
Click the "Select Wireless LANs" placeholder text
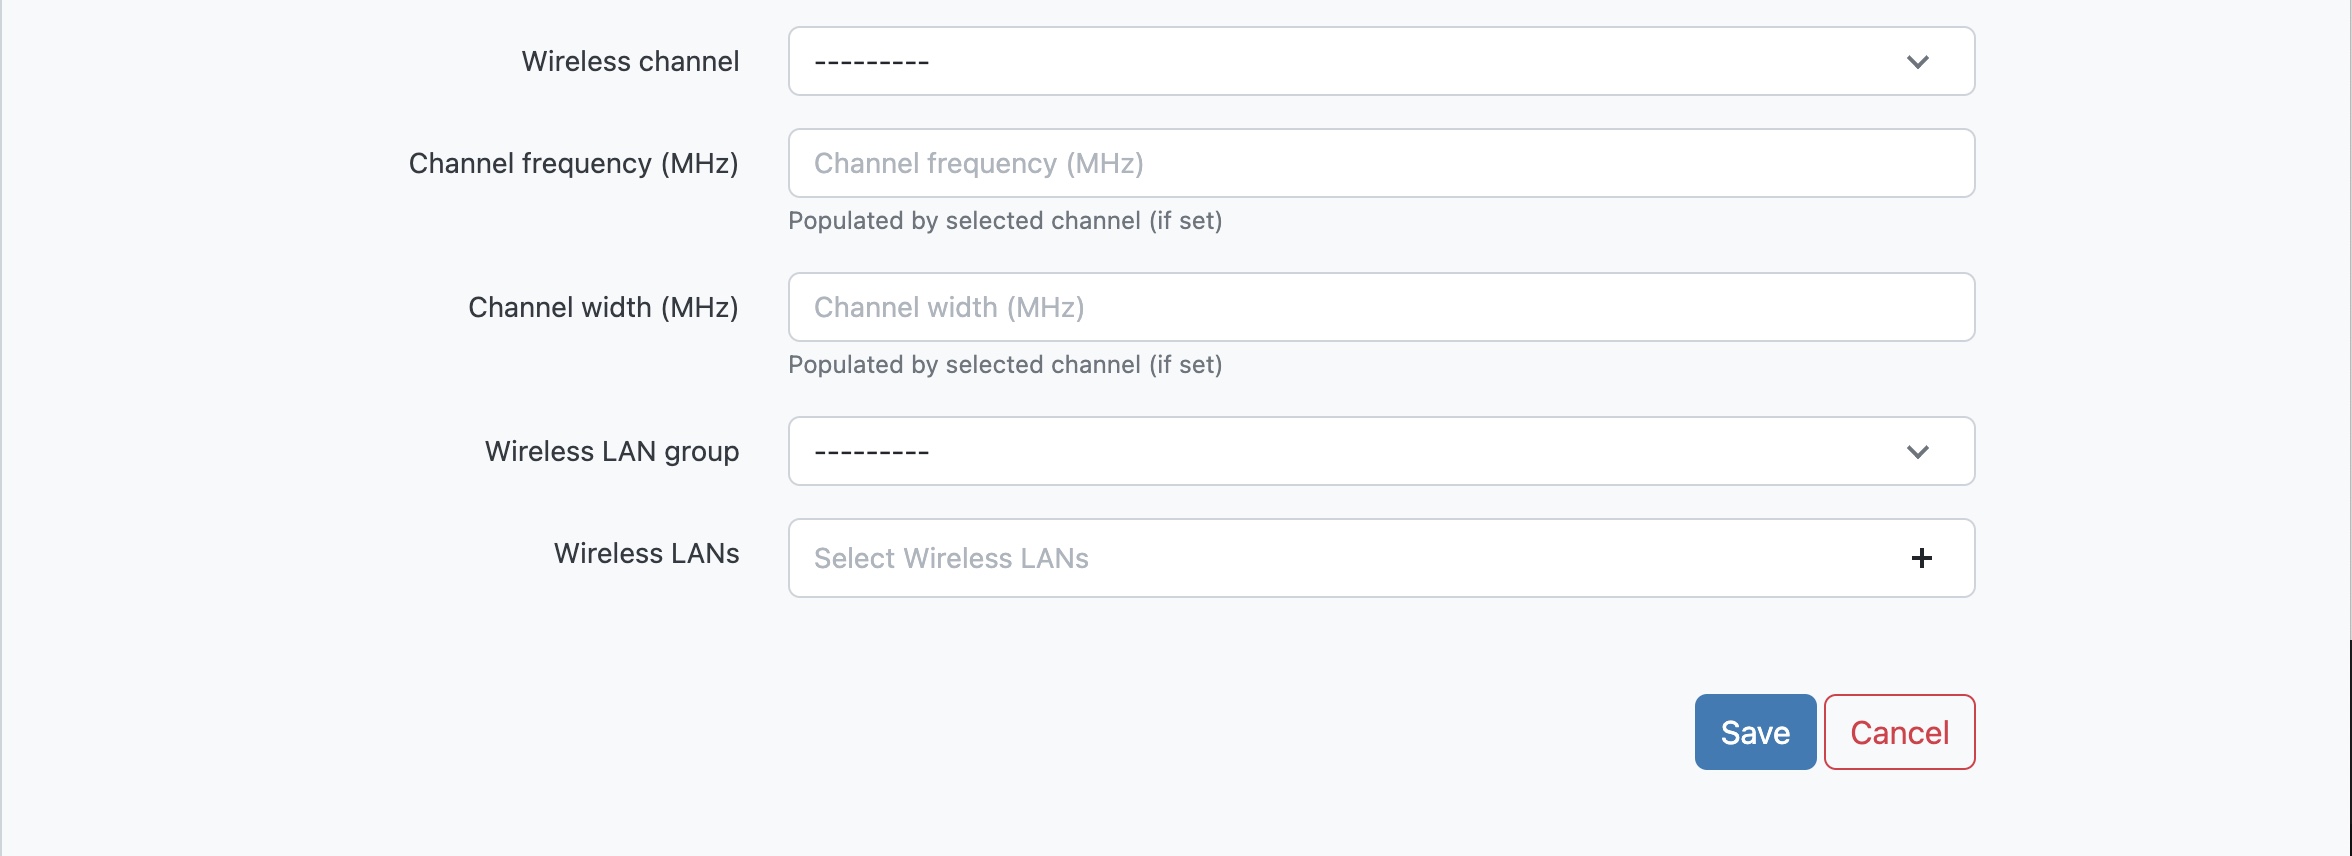[x=951, y=558]
